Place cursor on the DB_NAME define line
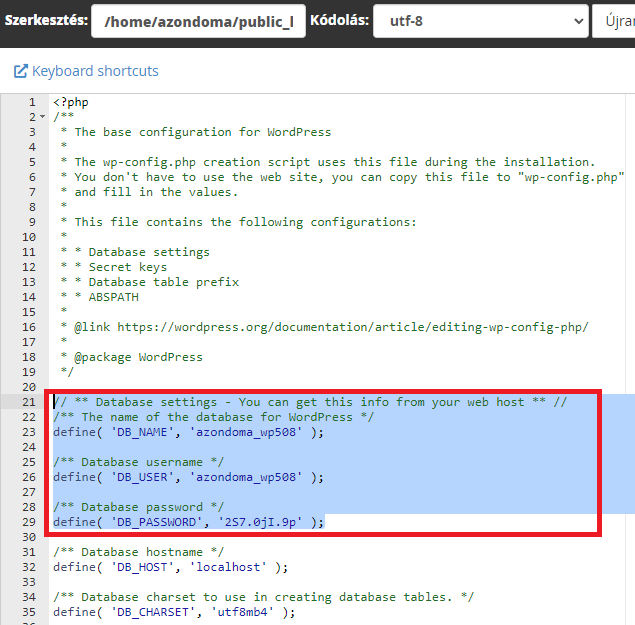 coord(189,432)
